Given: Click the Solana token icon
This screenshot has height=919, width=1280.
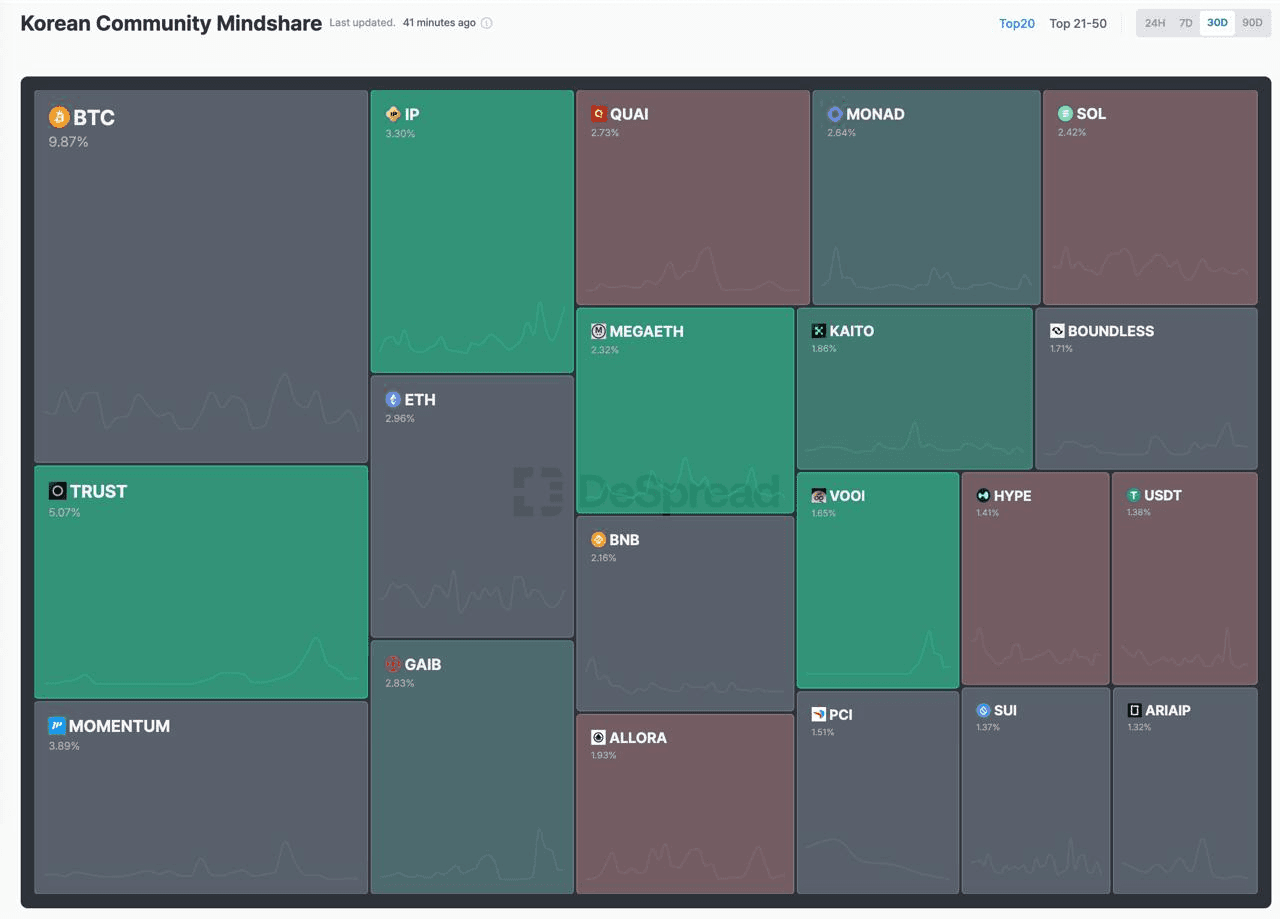Looking at the screenshot, I should [1065, 114].
